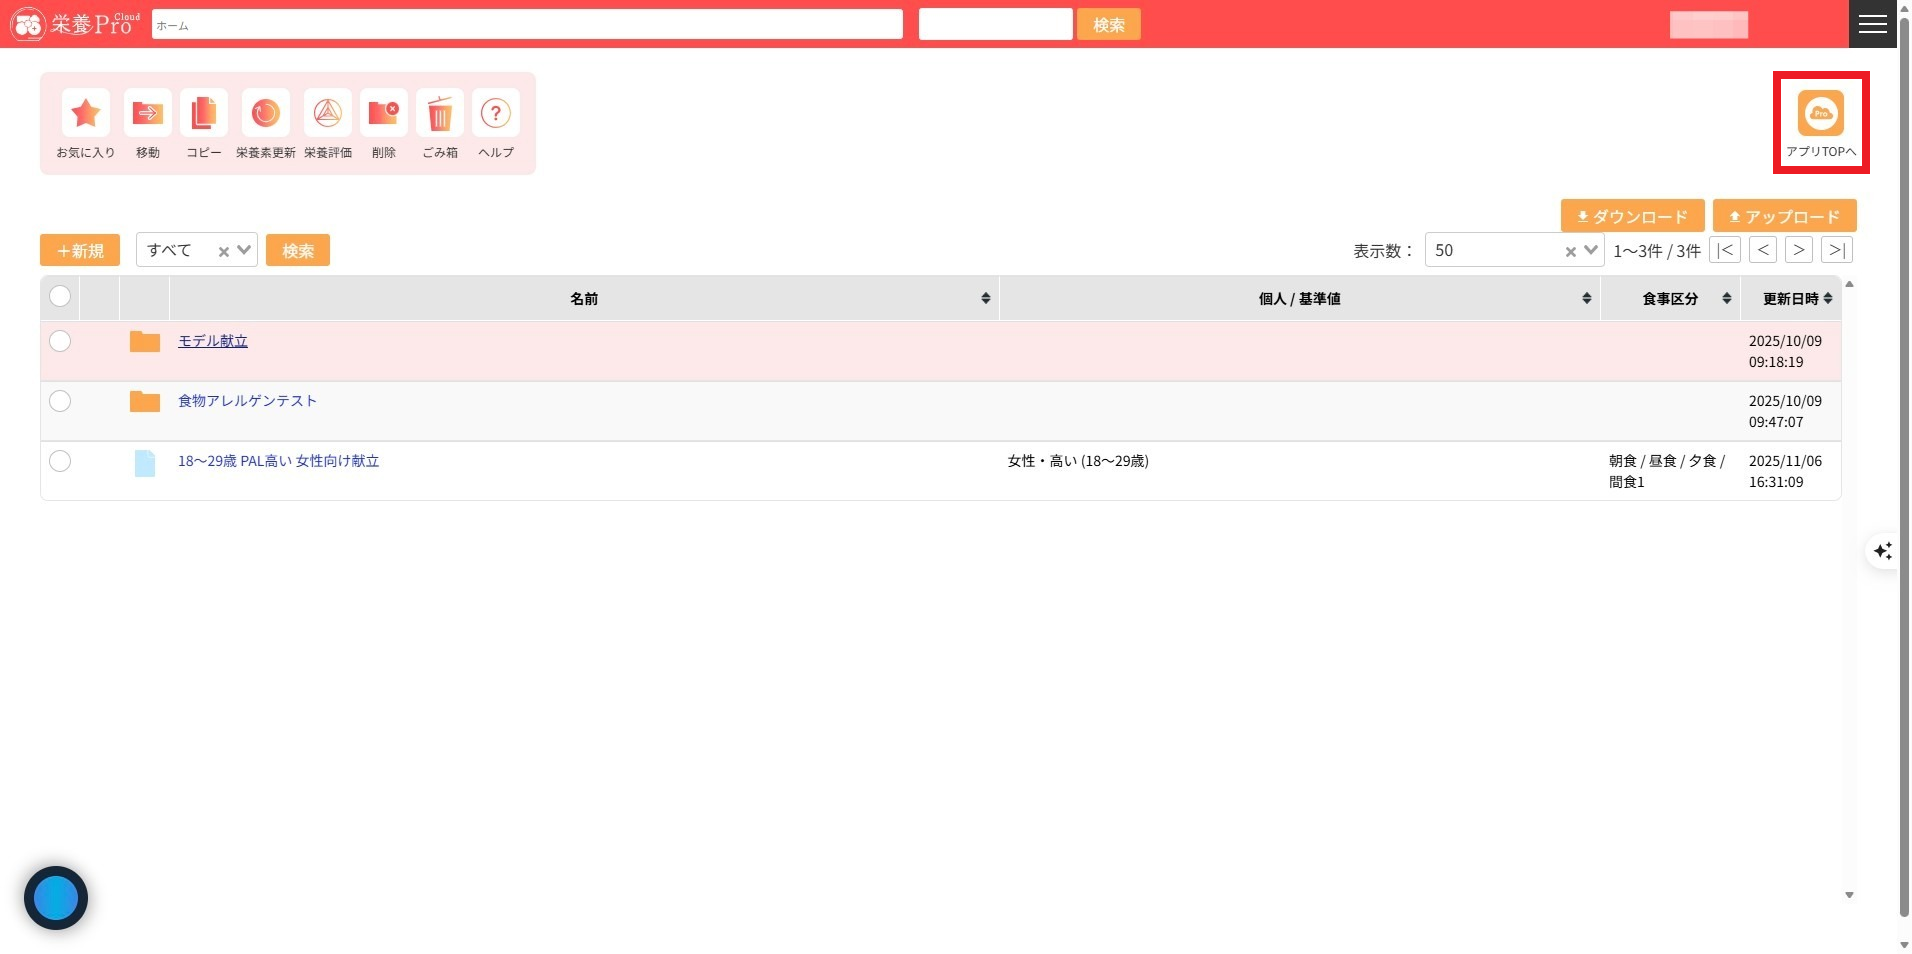Open the 18〜29歳 PAL高い 女性向け献立 file
The image size is (1912, 954).
[278, 461]
